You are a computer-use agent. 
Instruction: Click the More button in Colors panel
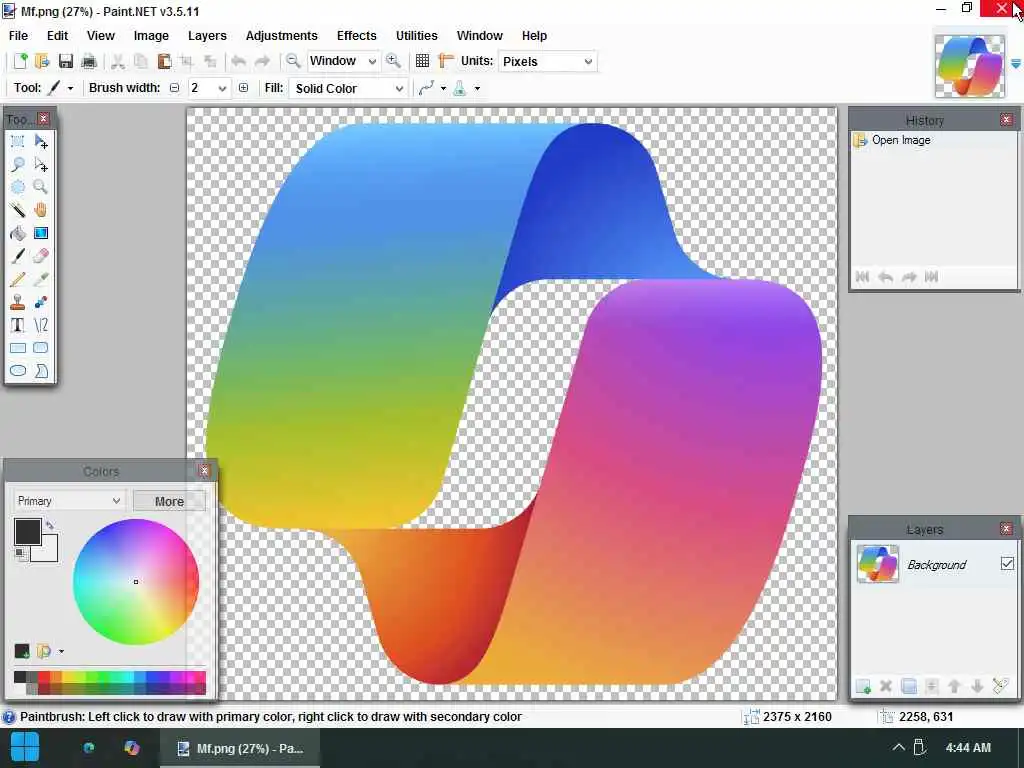pyautogui.click(x=169, y=501)
